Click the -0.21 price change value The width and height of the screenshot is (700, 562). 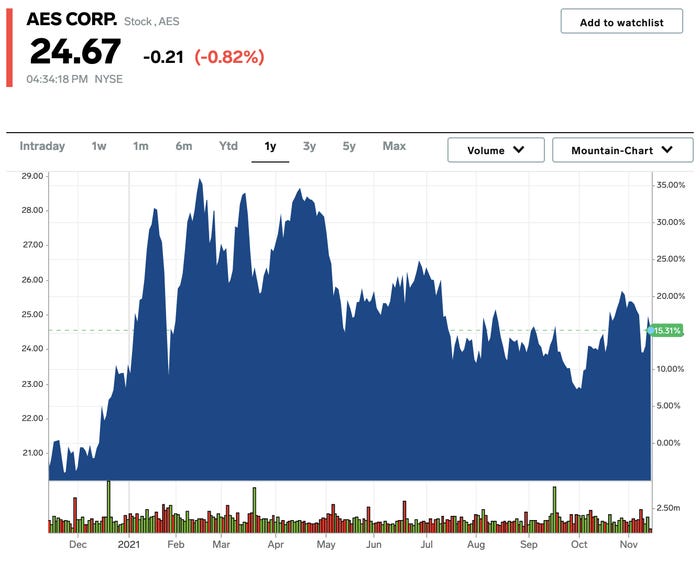click(x=163, y=57)
